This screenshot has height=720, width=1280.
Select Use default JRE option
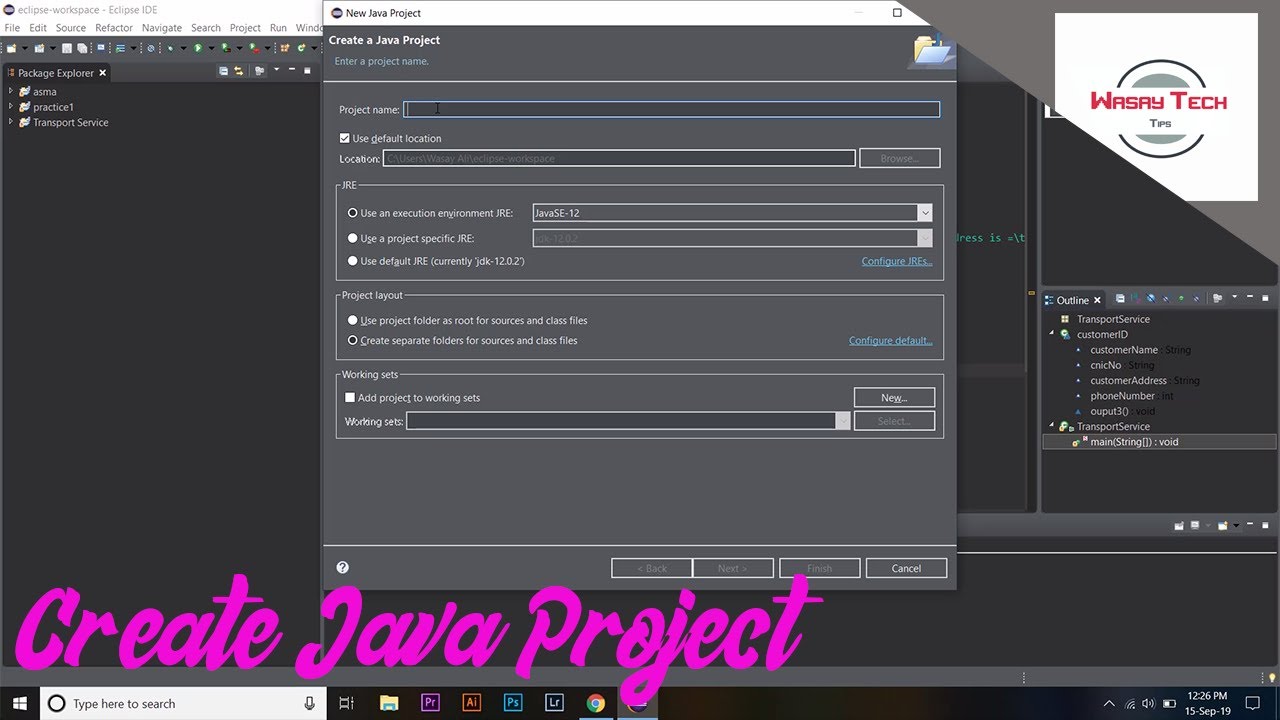(x=352, y=261)
